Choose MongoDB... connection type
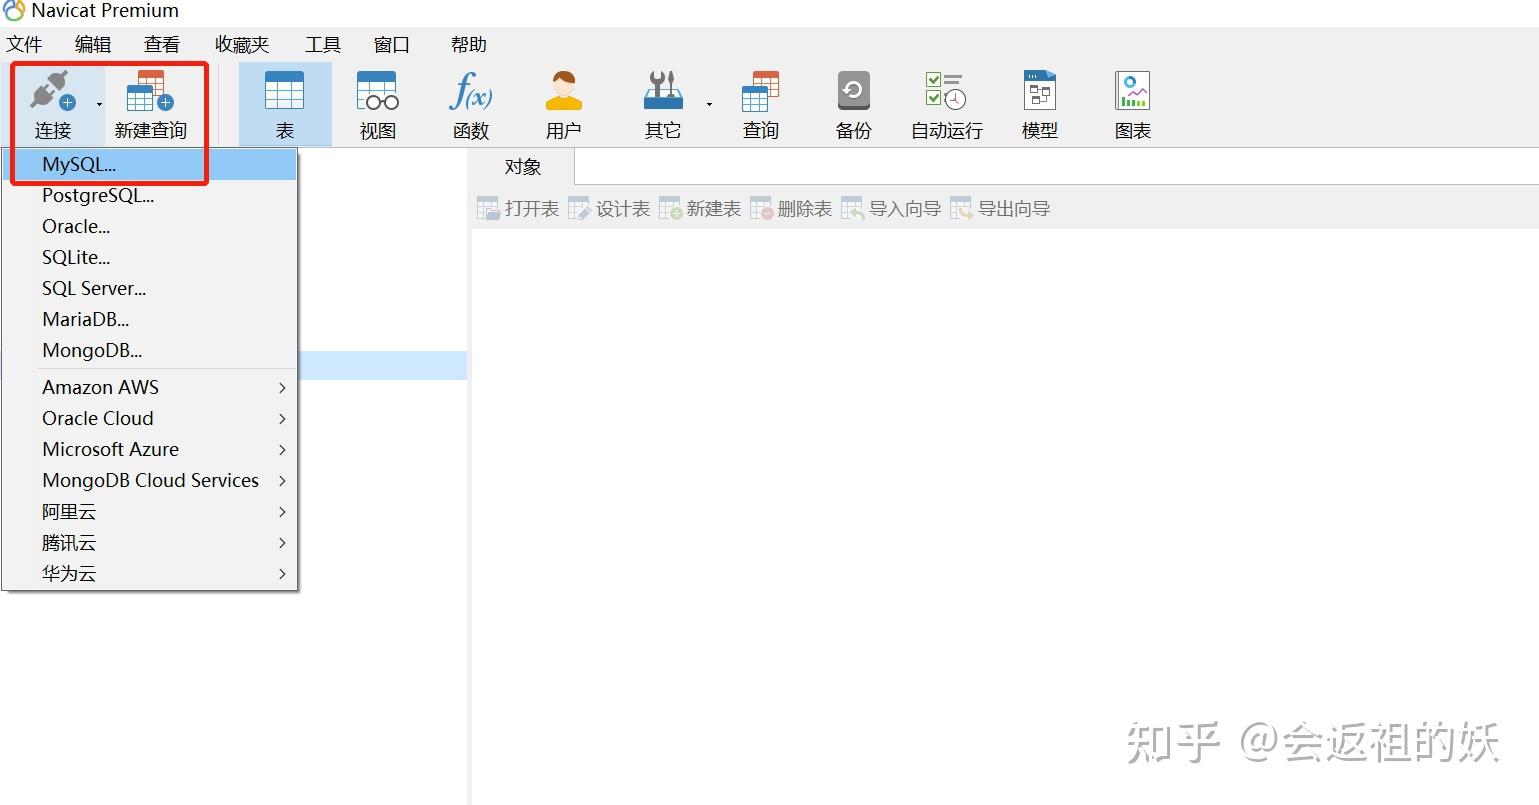The image size is (1539, 805). [150, 351]
